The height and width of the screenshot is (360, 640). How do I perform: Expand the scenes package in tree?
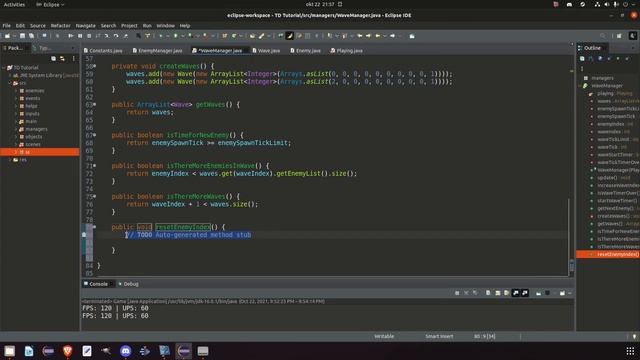16,144
